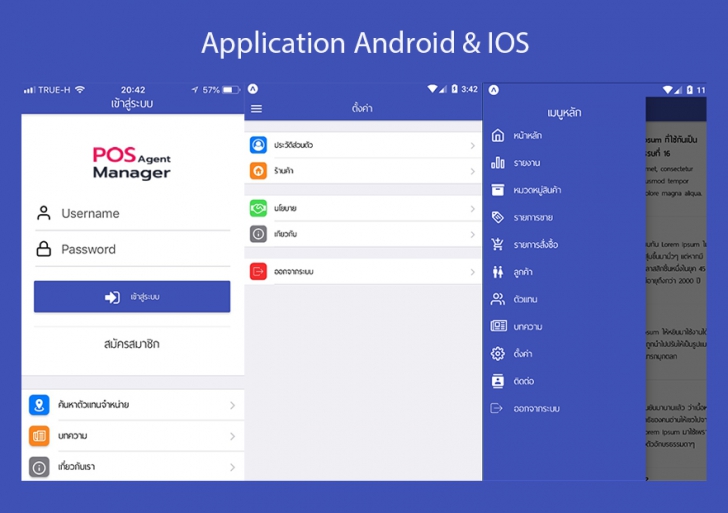
Task: Click the logout arrow icon in drawer menu
Action: pyautogui.click(x=497, y=408)
